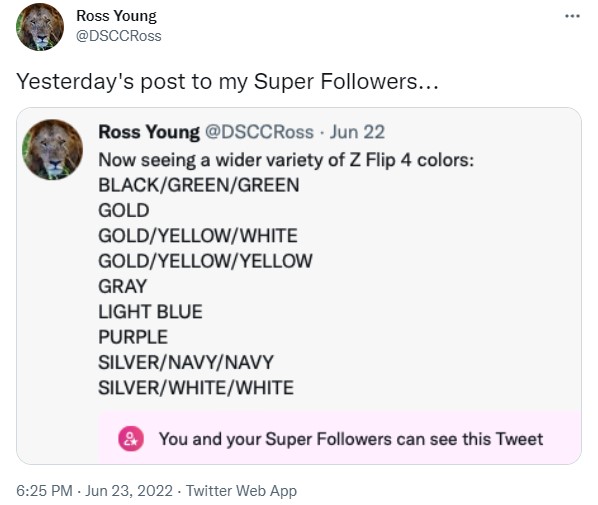Viewport: 598px width, 505px height.
Task: Click the SILVER/NAVY/NAVY line
Action: (x=186, y=362)
